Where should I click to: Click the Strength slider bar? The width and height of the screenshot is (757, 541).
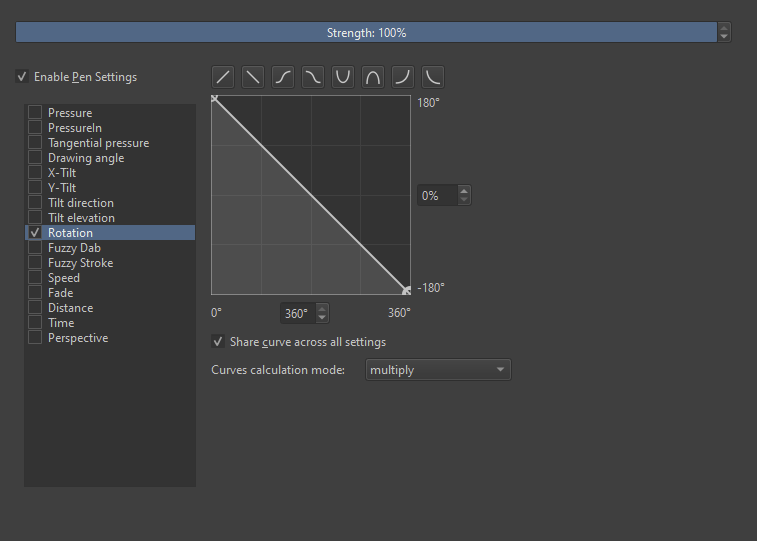366,33
